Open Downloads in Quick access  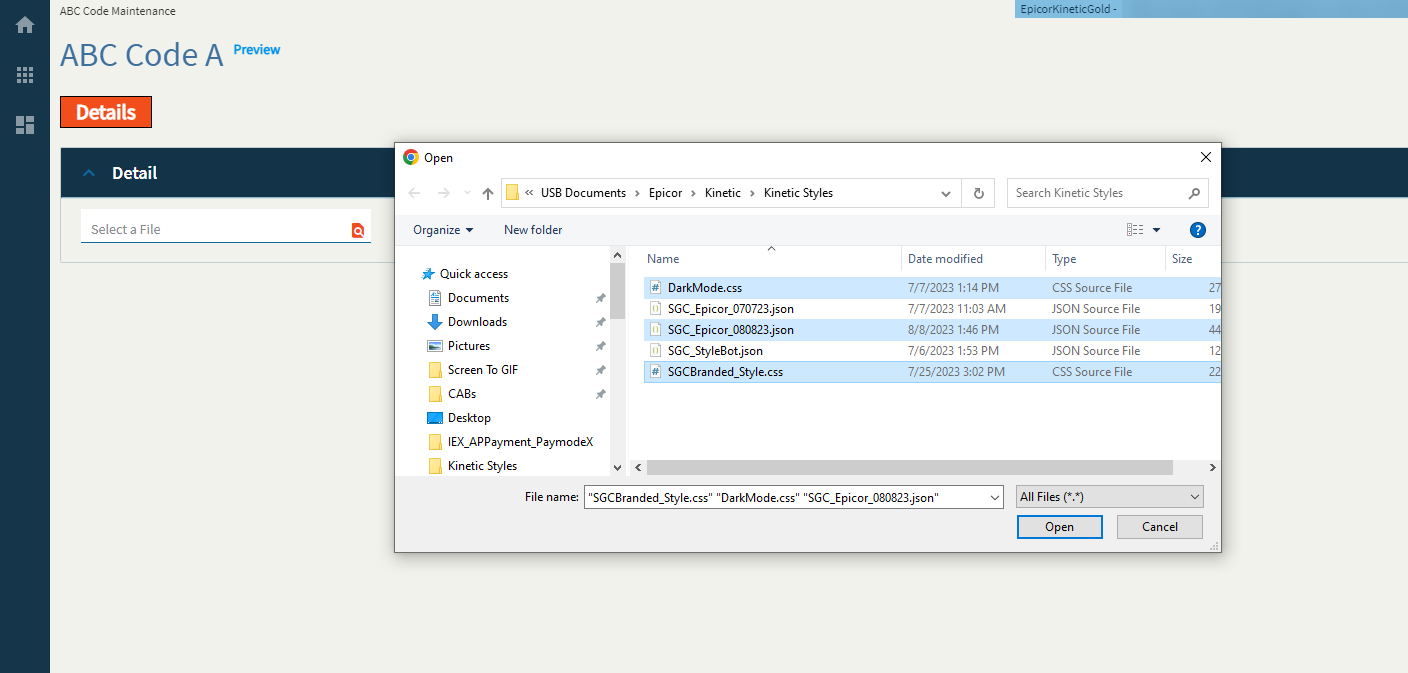click(477, 322)
